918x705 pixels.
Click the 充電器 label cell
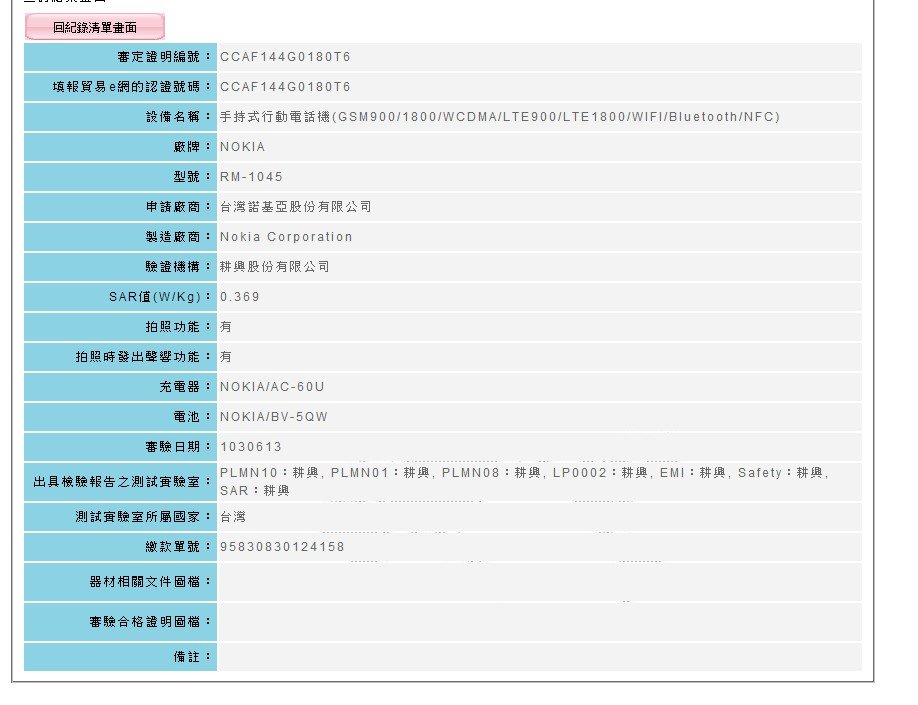(120, 386)
